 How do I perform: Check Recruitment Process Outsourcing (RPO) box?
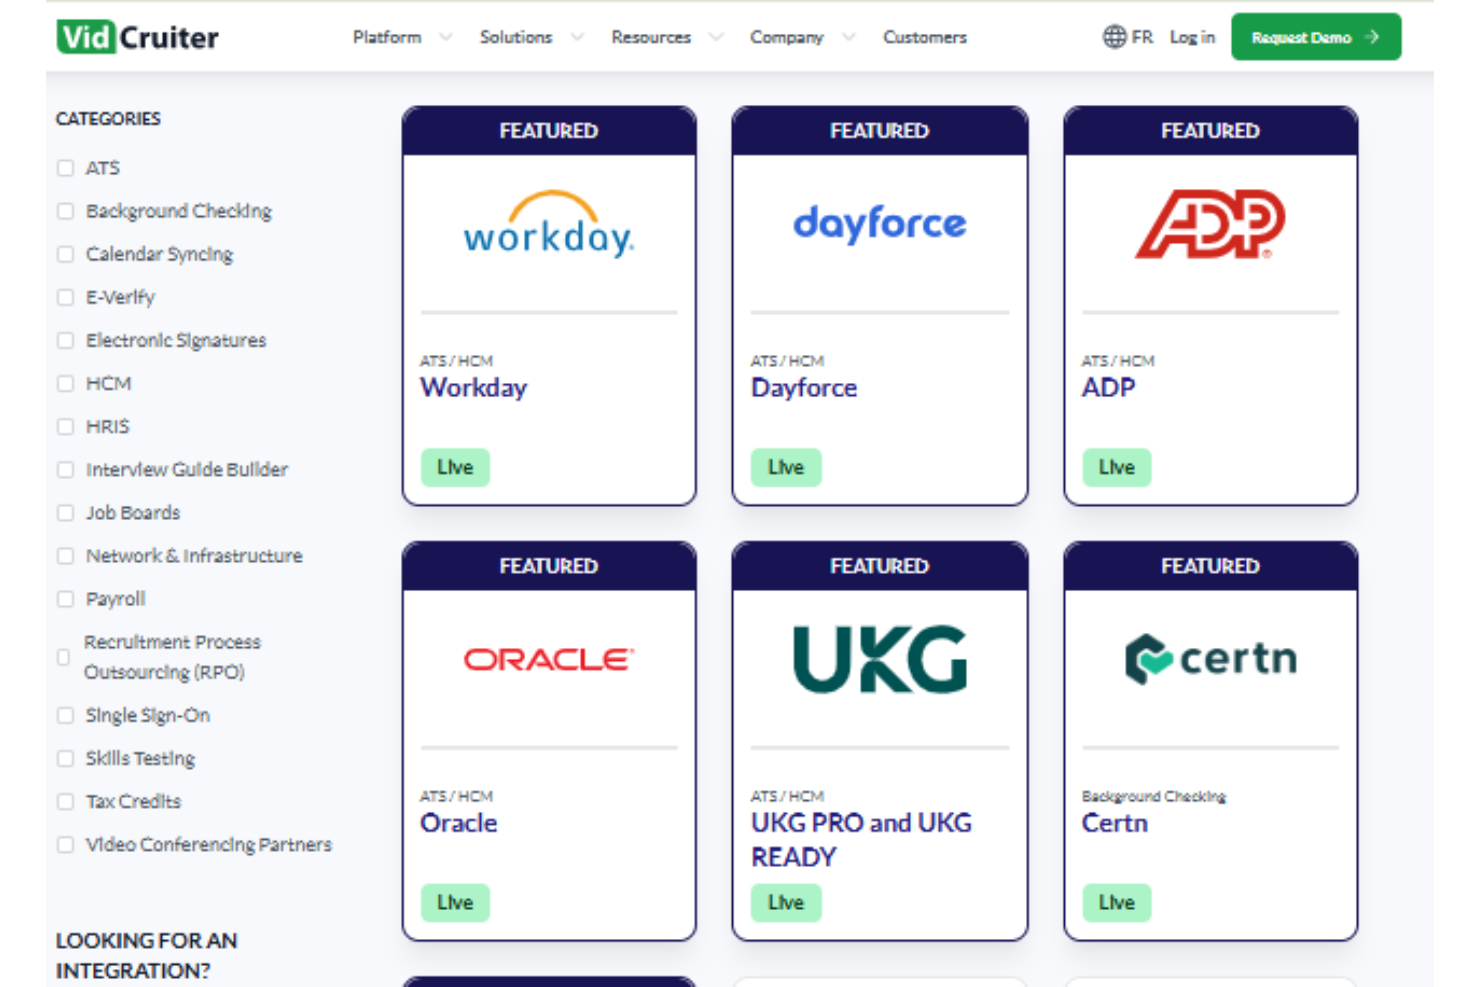(x=64, y=657)
